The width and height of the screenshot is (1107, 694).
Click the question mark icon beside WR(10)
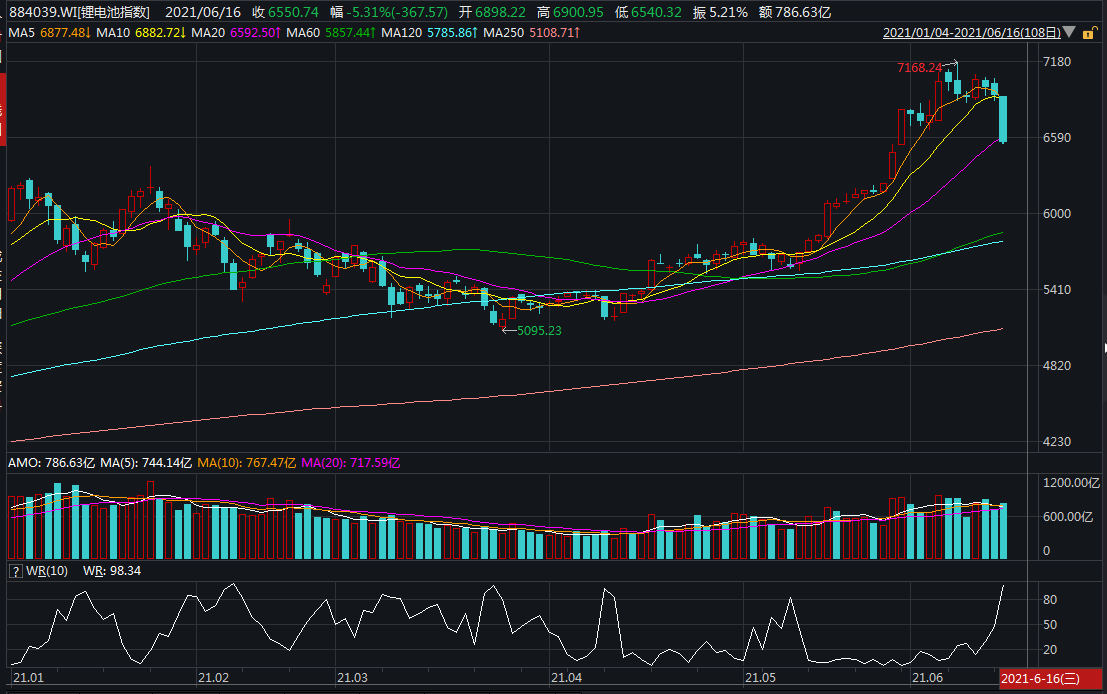click(x=15, y=570)
